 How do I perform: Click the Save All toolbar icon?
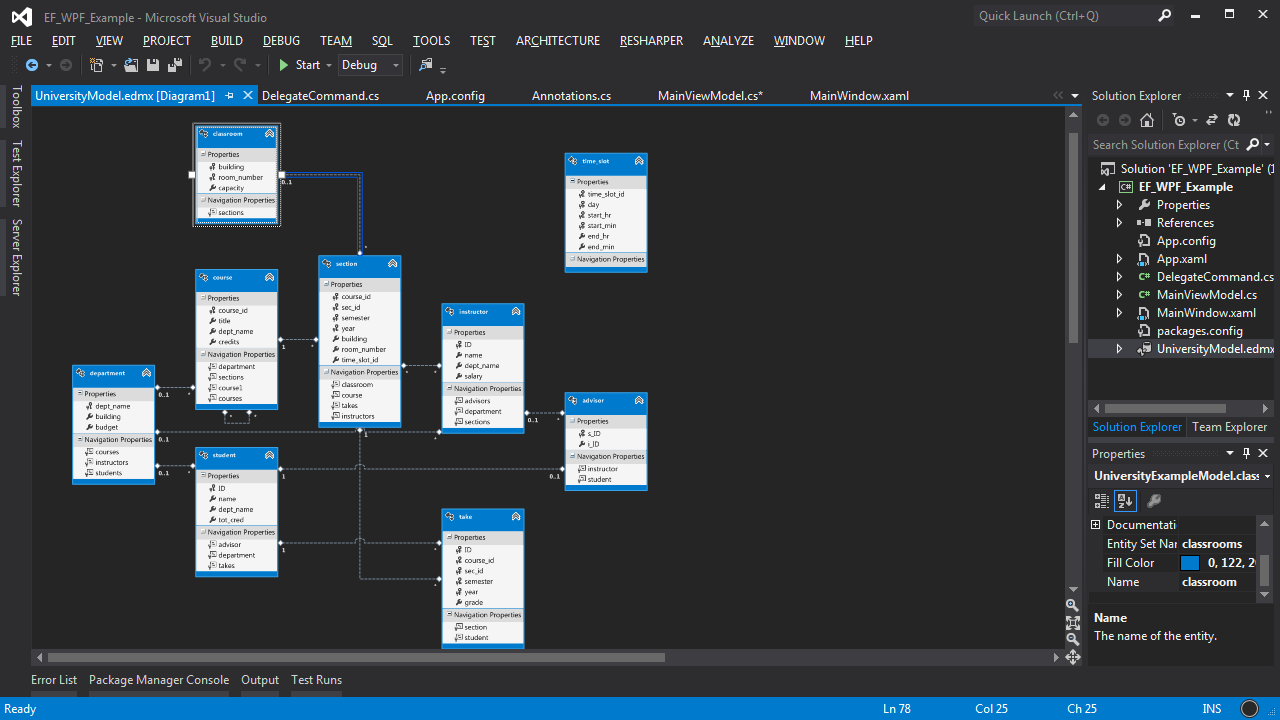[175, 65]
